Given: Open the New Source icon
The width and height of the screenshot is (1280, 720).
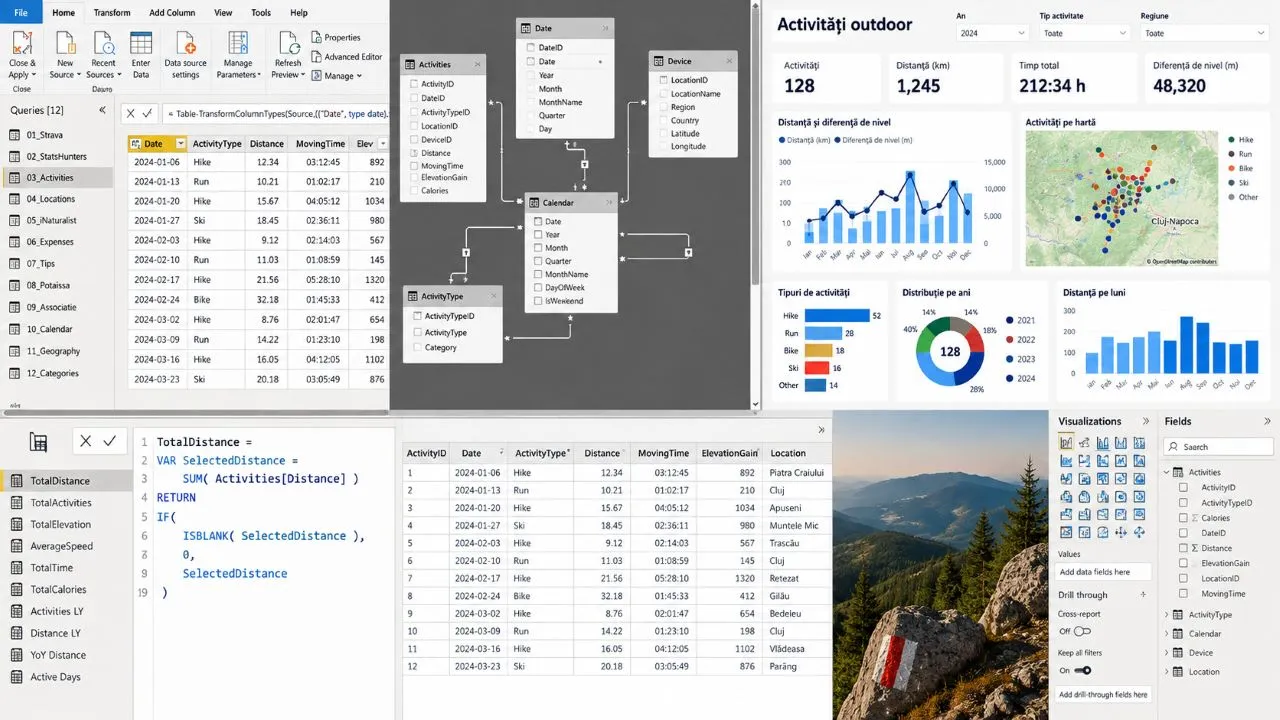Looking at the screenshot, I should 65,43.
